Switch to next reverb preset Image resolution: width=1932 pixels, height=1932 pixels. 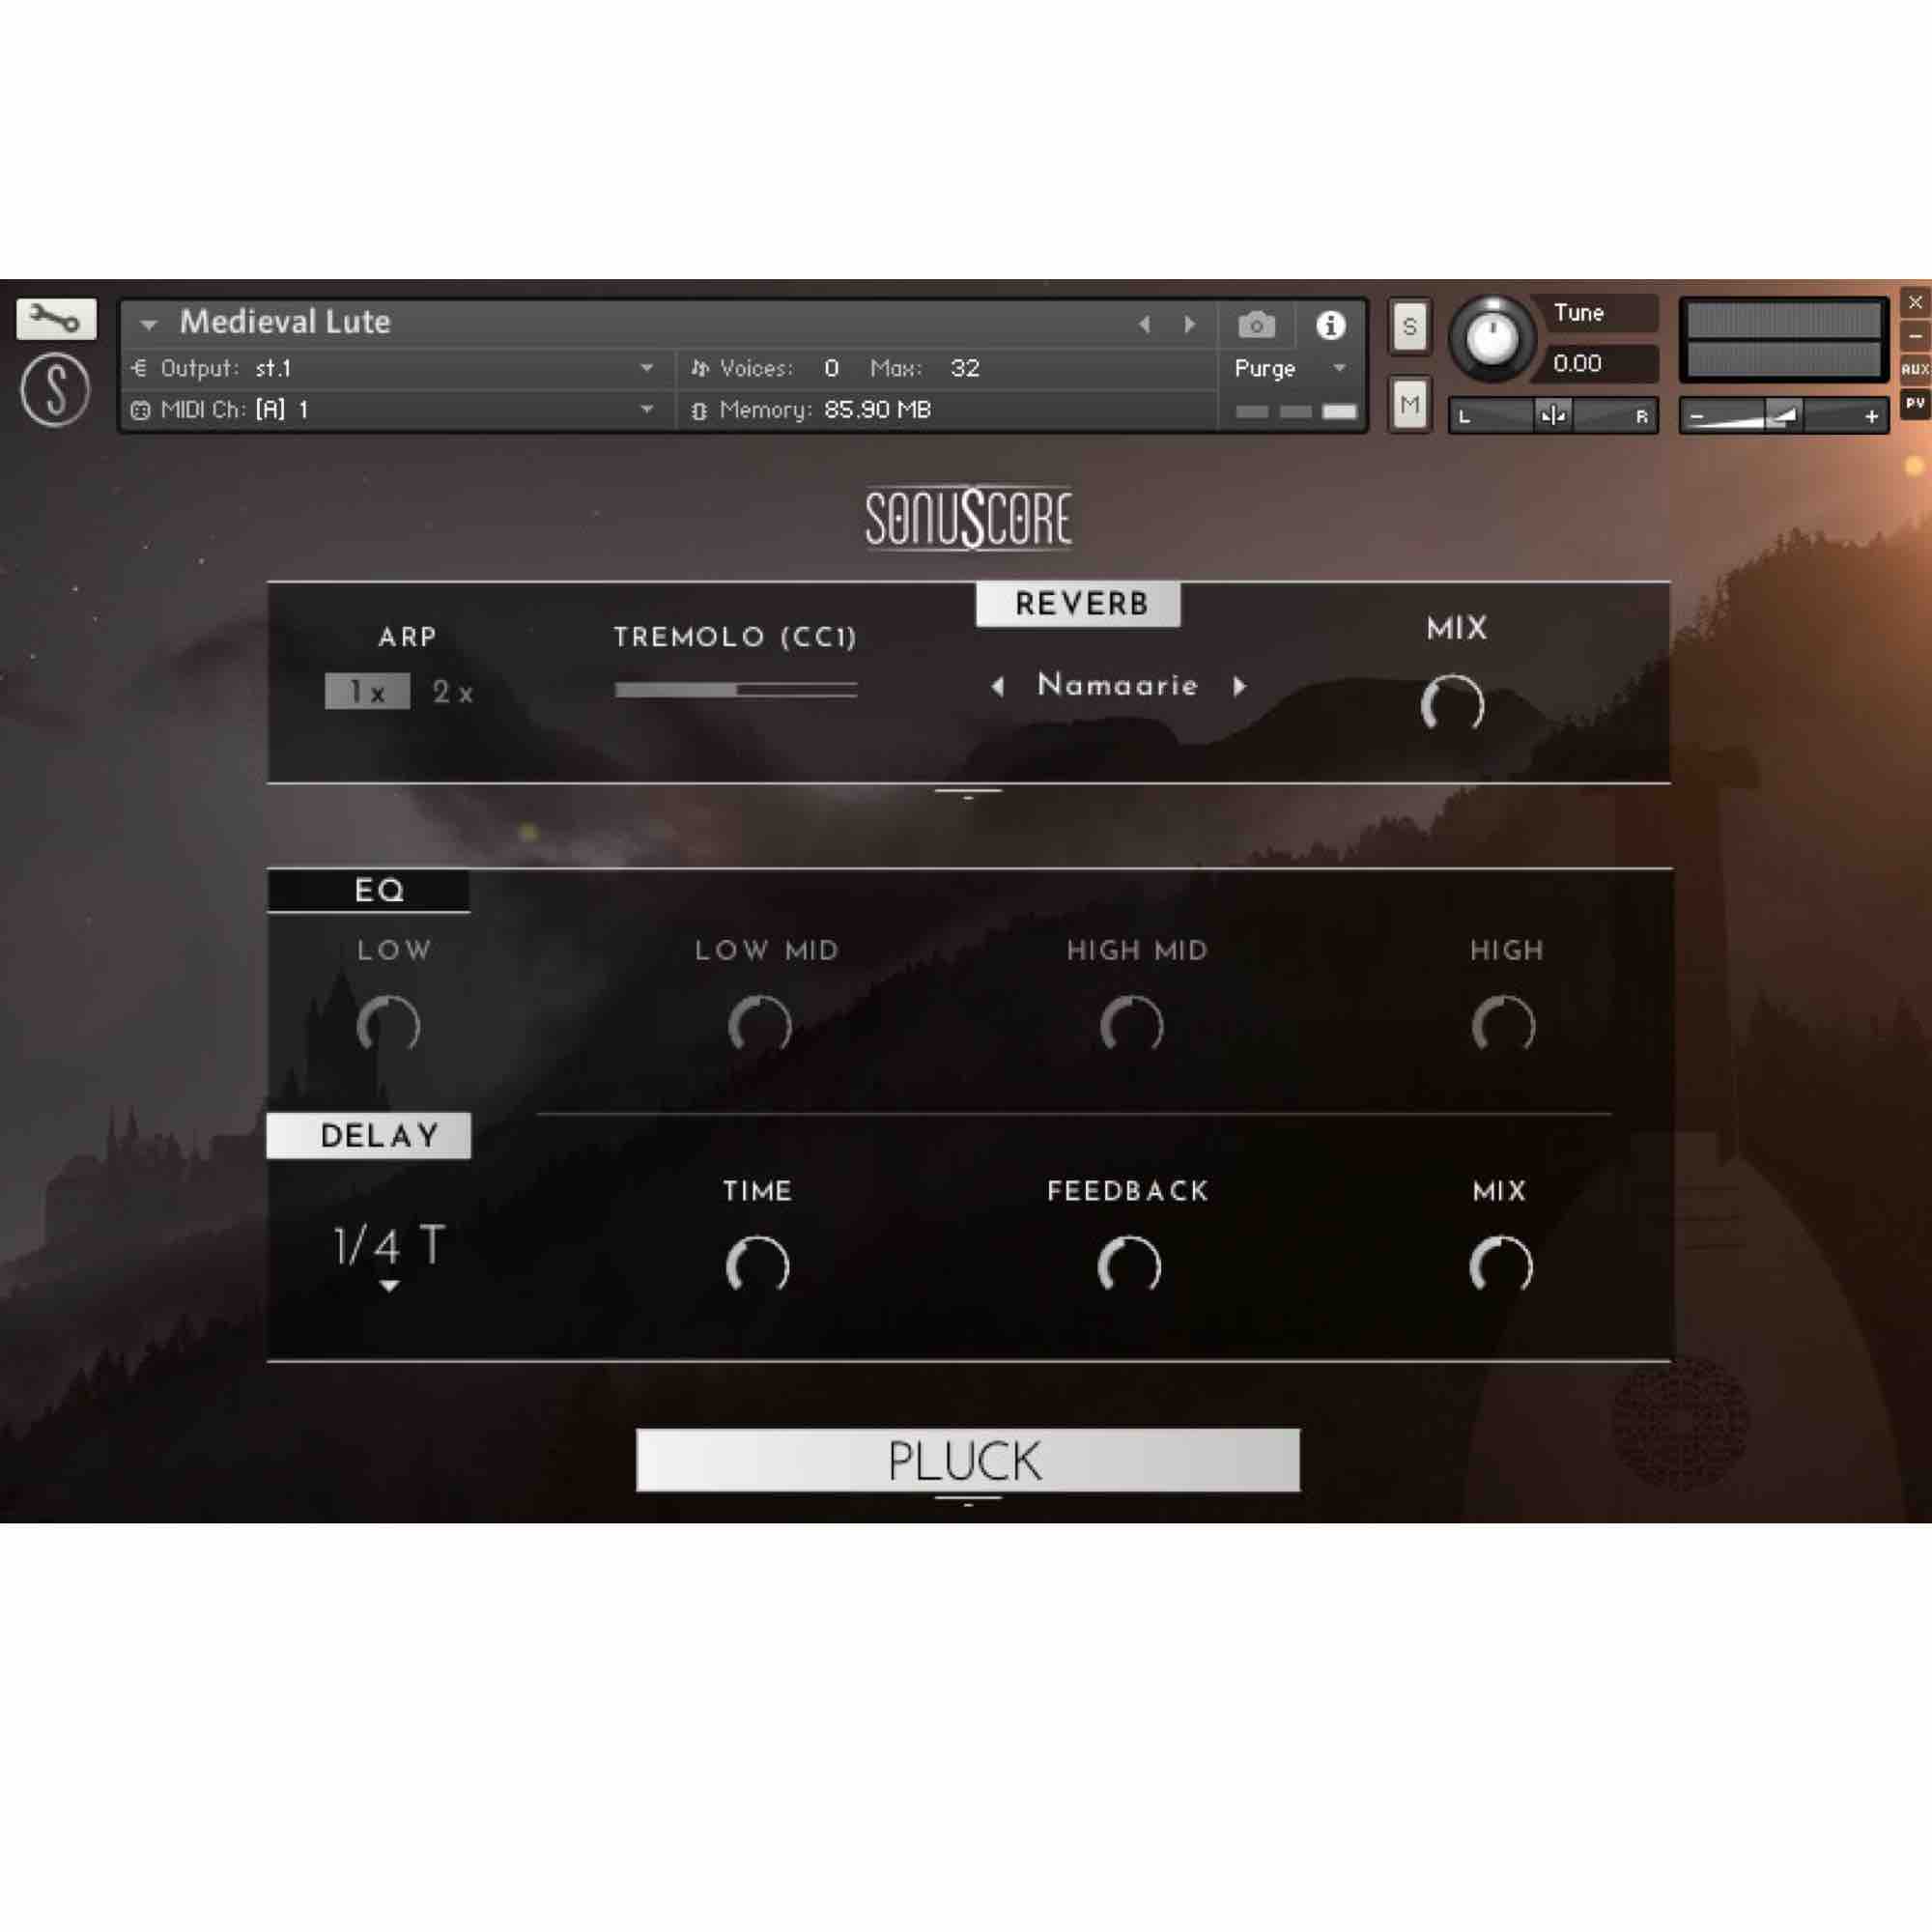click(1240, 686)
